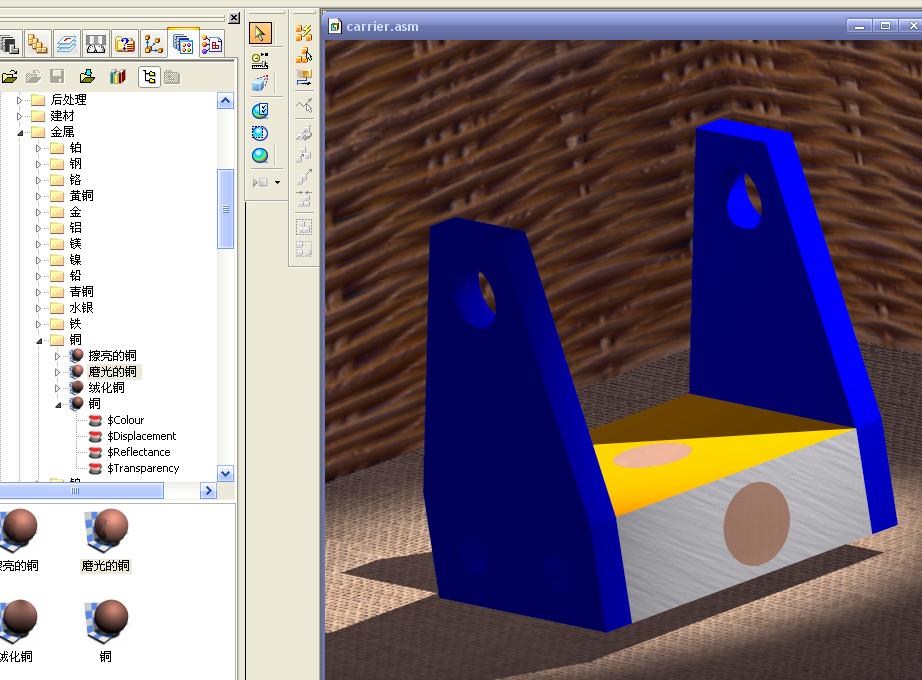Minimize the carrier.asm window
The image size is (922, 680).
point(859,25)
